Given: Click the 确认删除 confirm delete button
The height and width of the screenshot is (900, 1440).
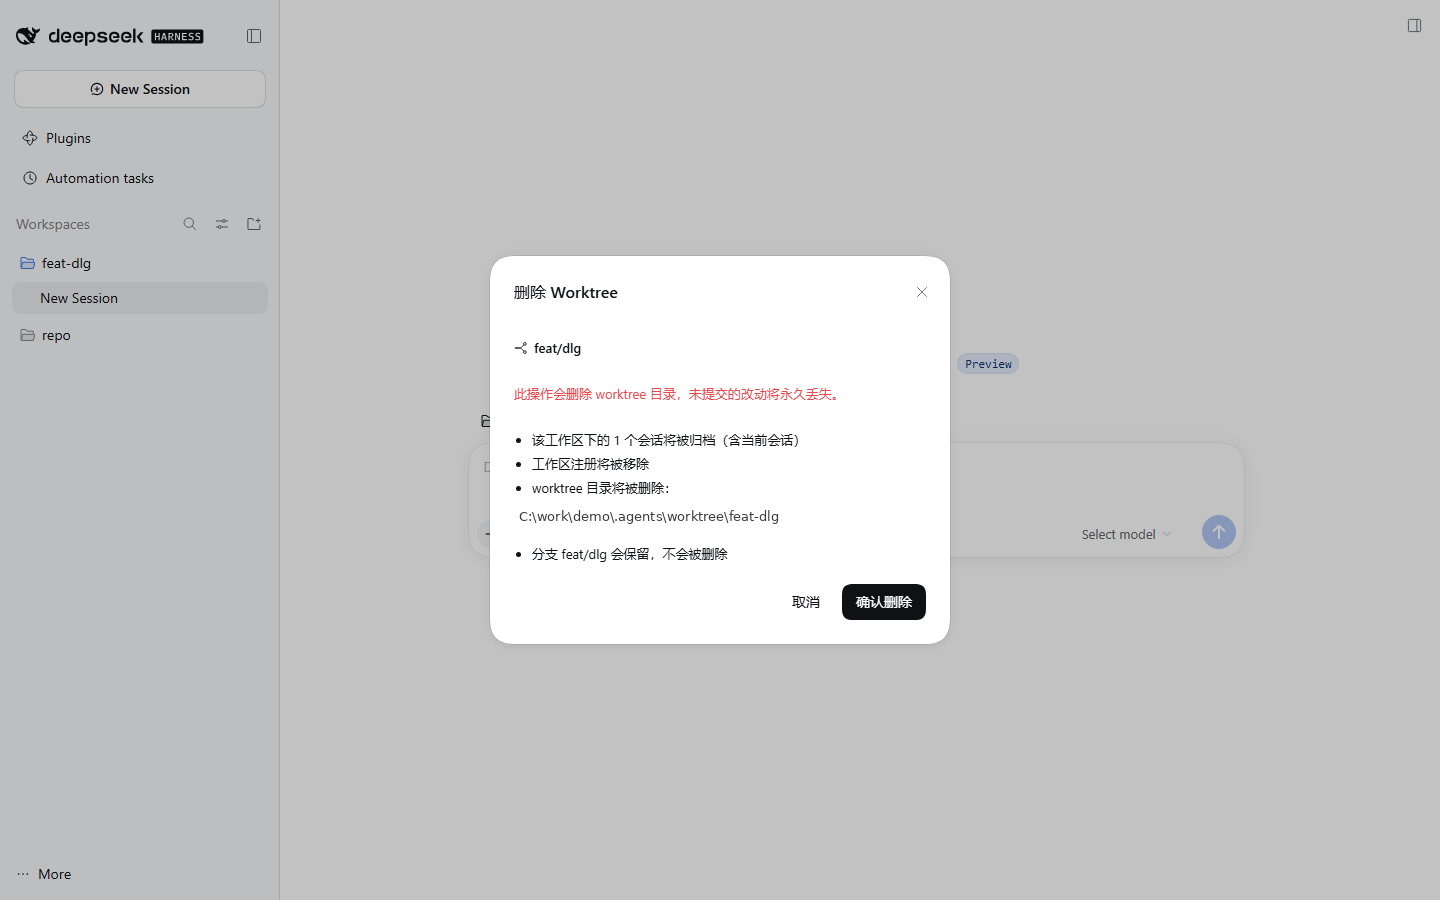Looking at the screenshot, I should pos(884,602).
